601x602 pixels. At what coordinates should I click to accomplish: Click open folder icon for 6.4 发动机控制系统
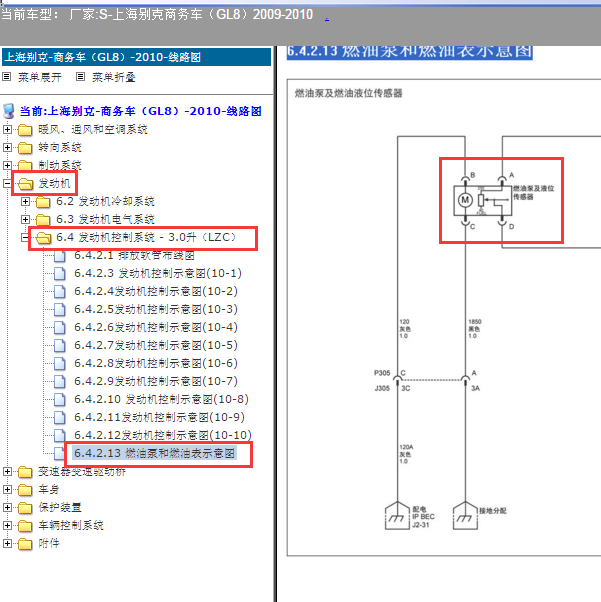tap(43, 238)
